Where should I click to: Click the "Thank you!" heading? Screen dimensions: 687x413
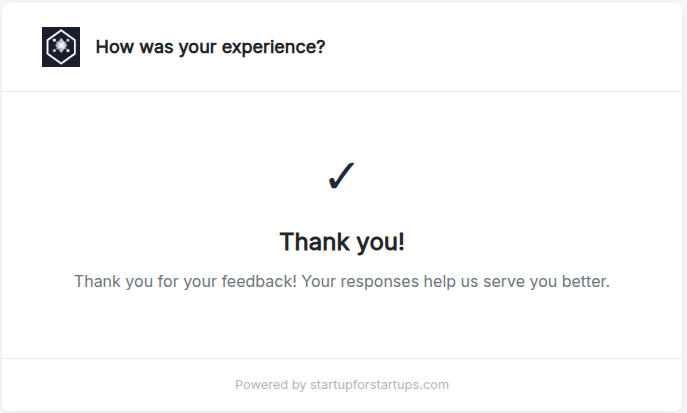[x=342, y=242]
